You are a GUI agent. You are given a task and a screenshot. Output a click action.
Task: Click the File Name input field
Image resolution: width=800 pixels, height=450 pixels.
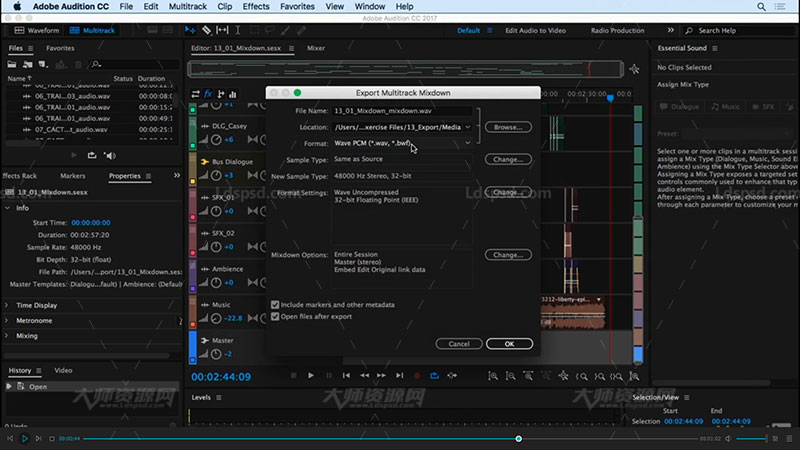[402, 111]
